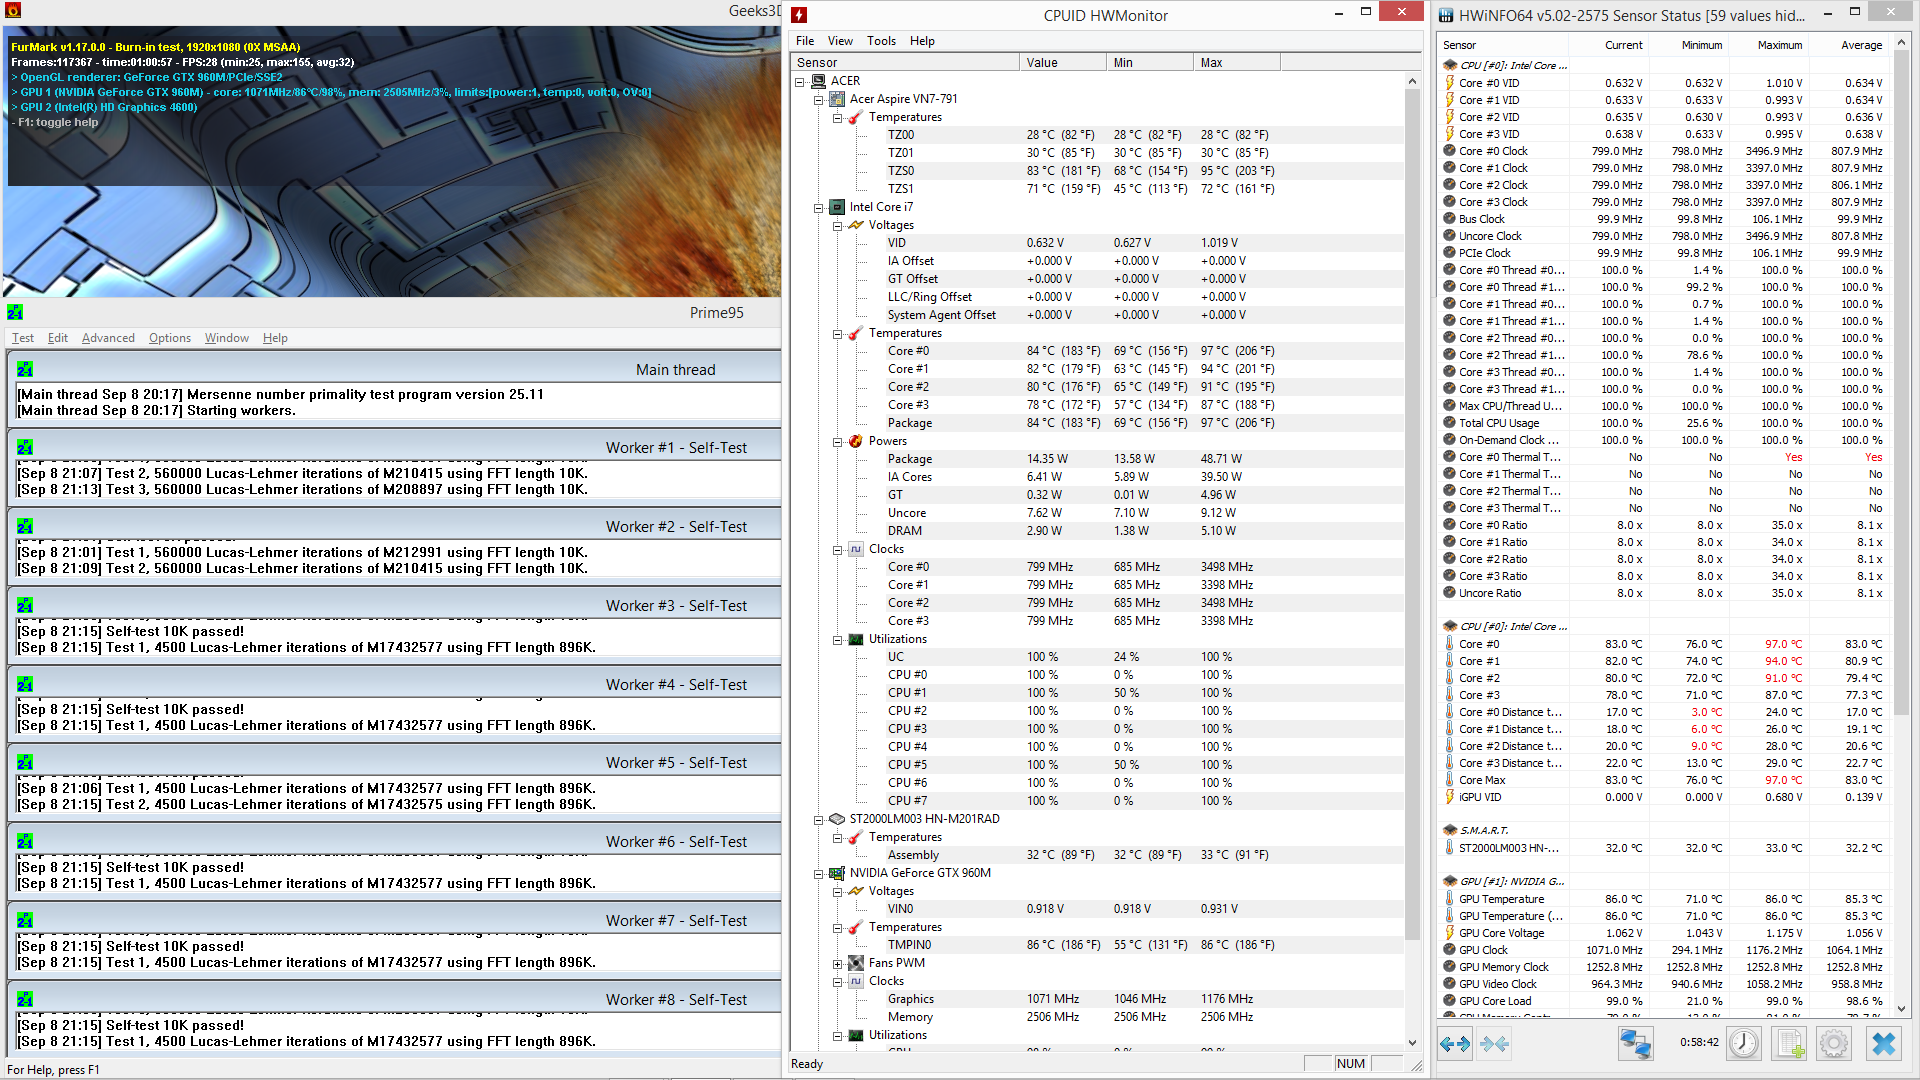Click HWMonitor vertical scrollbar down arrow
This screenshot has width=1920, height=1080.
coord(1412,1042)
